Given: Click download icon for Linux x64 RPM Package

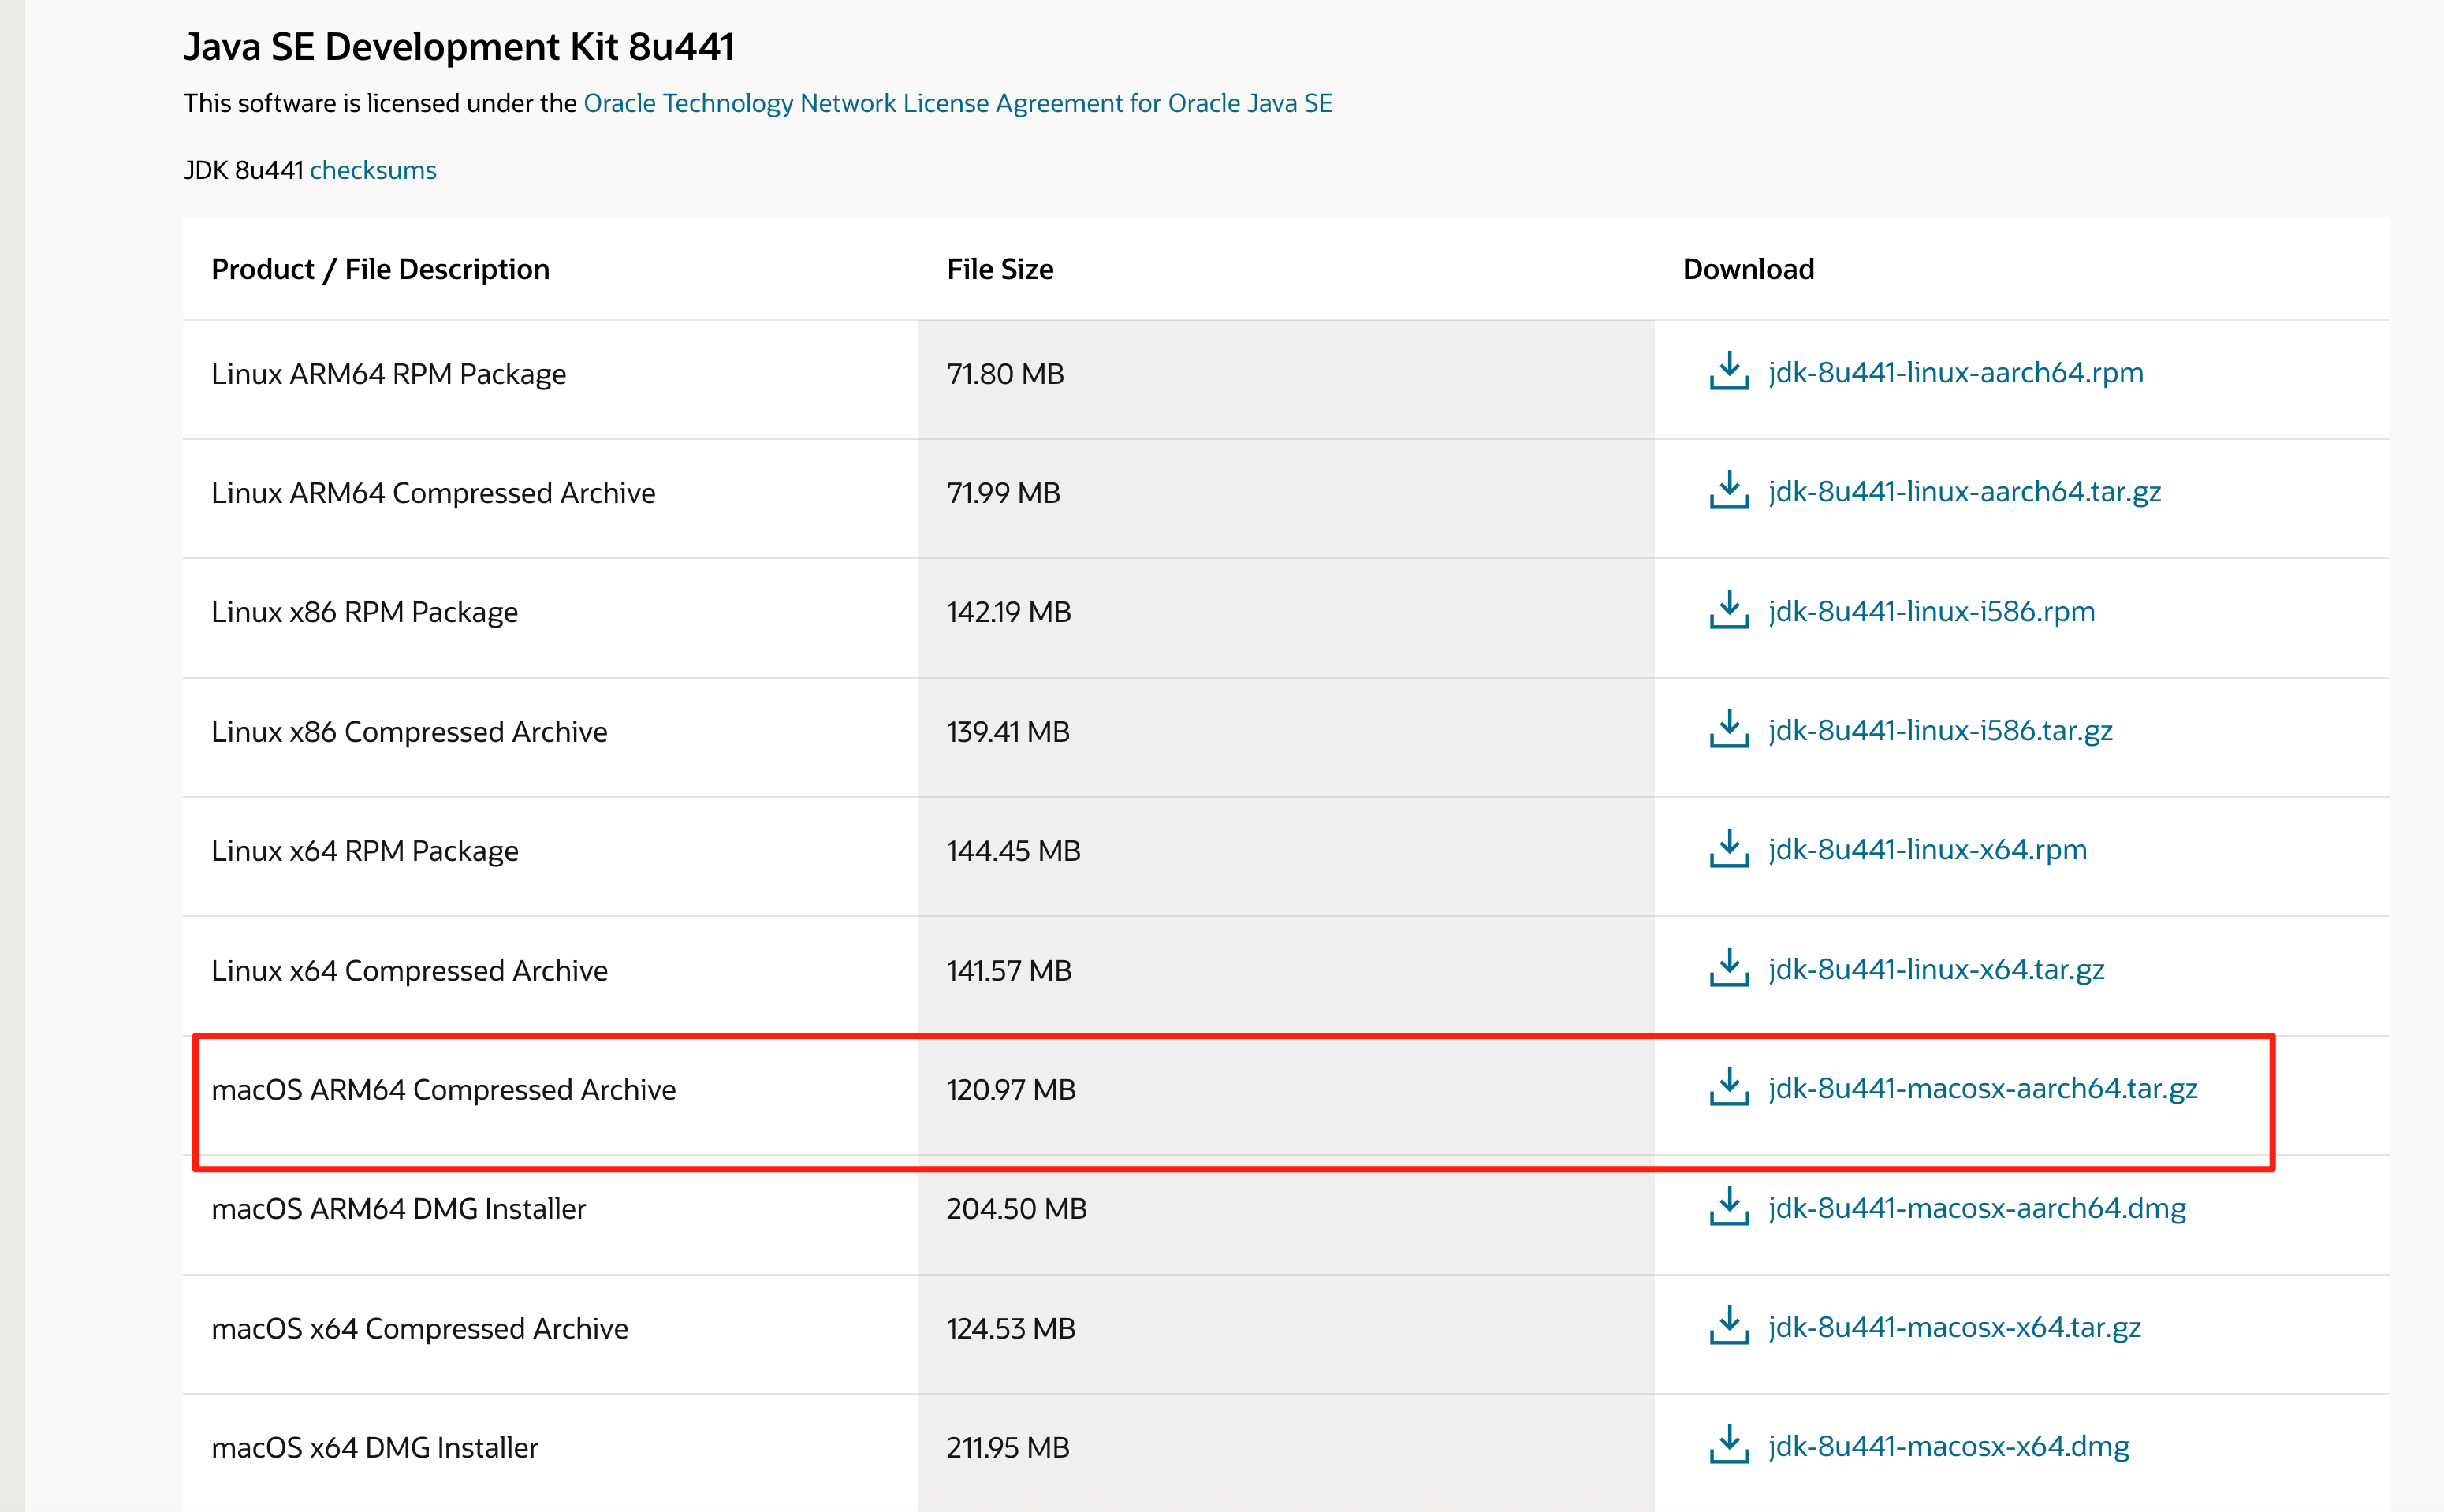Looking at the screenshot, I should click(x=1728, y=848).
